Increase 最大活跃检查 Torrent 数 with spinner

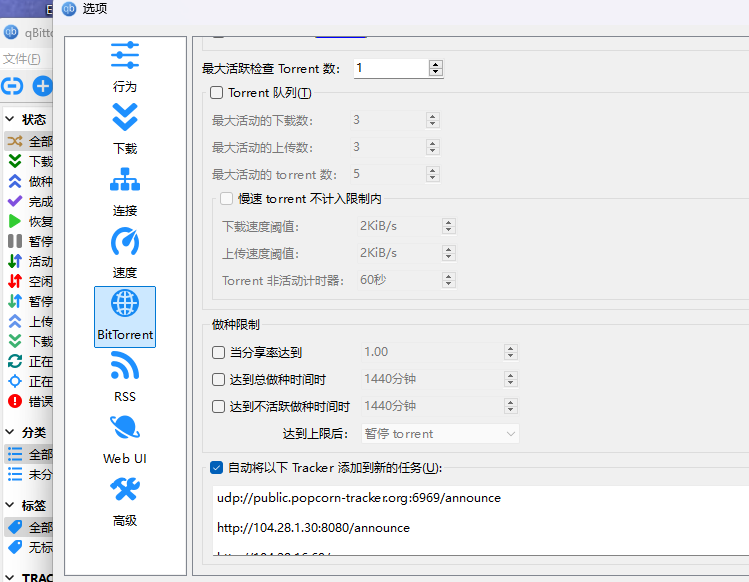pyautogui.click(x=435, y=64)
